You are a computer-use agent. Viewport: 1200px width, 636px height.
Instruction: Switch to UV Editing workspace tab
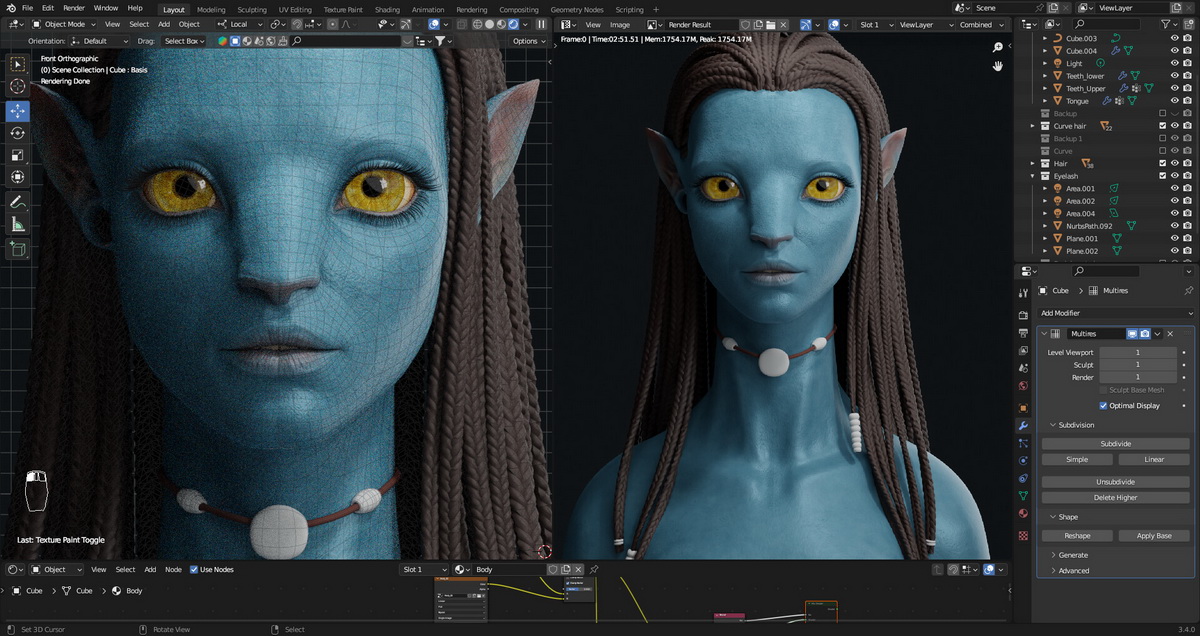click(295, 9)
